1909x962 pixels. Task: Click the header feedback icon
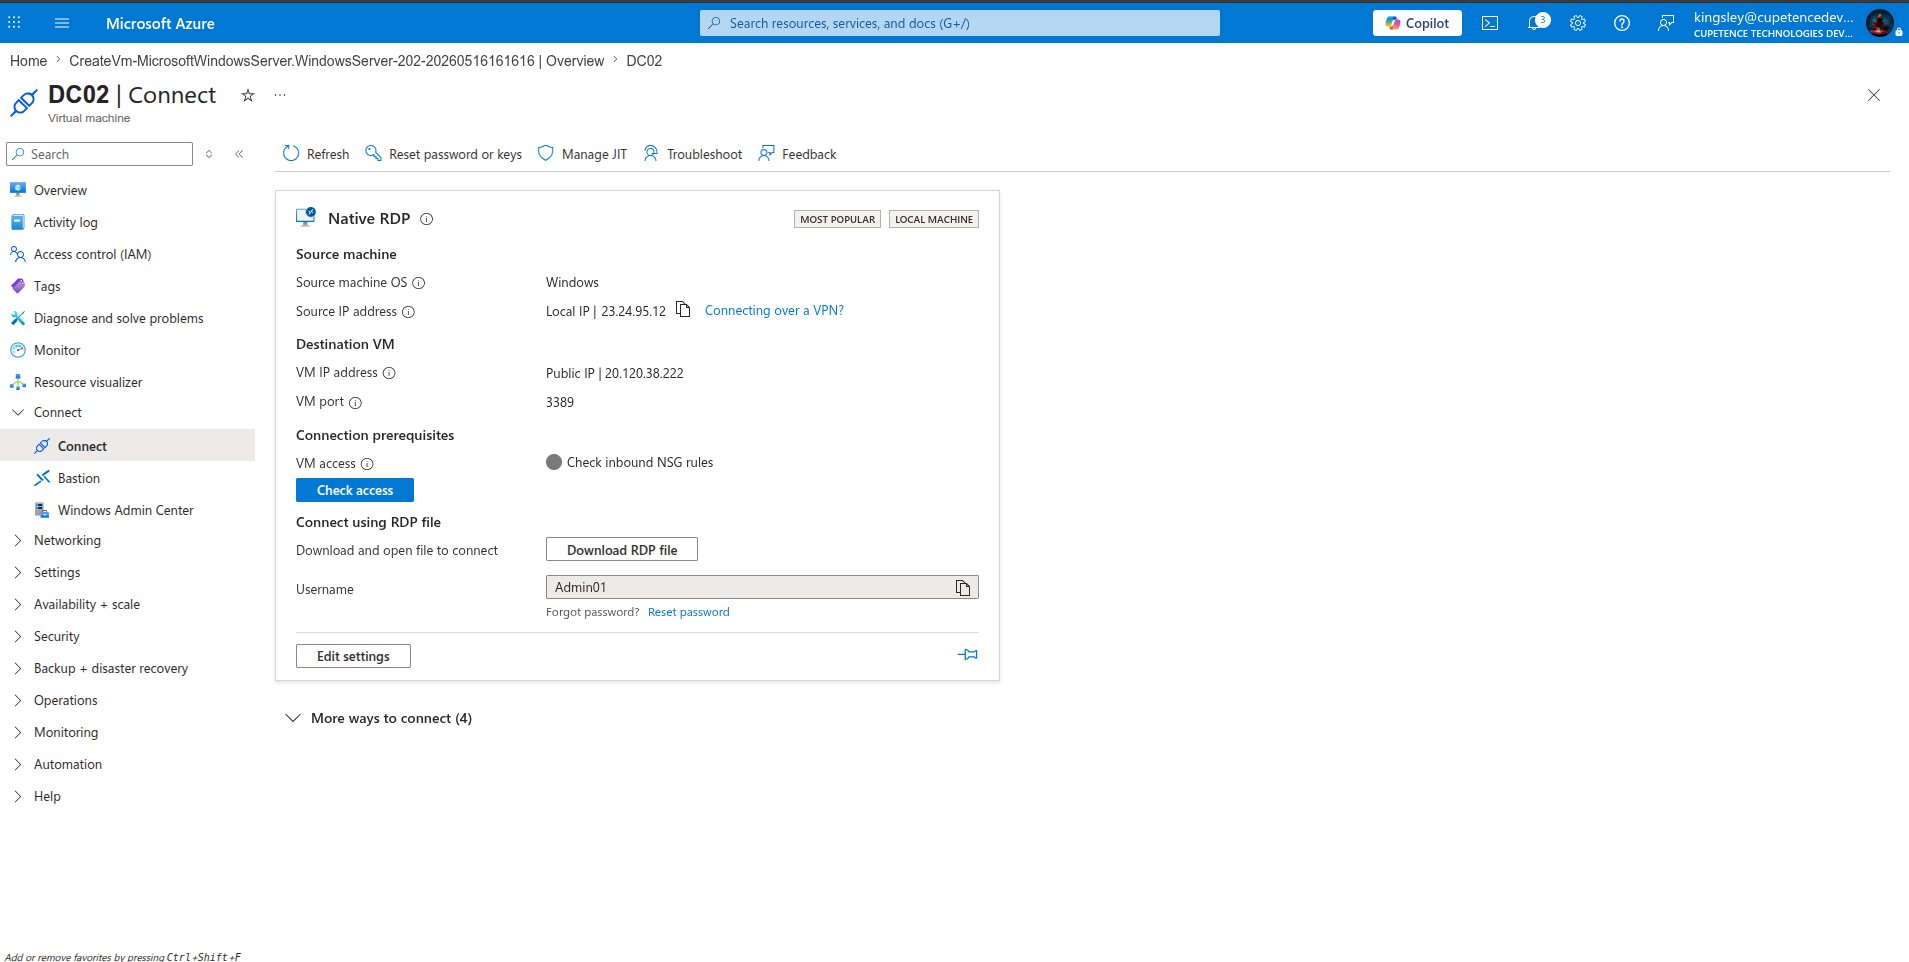[1666, 23]
